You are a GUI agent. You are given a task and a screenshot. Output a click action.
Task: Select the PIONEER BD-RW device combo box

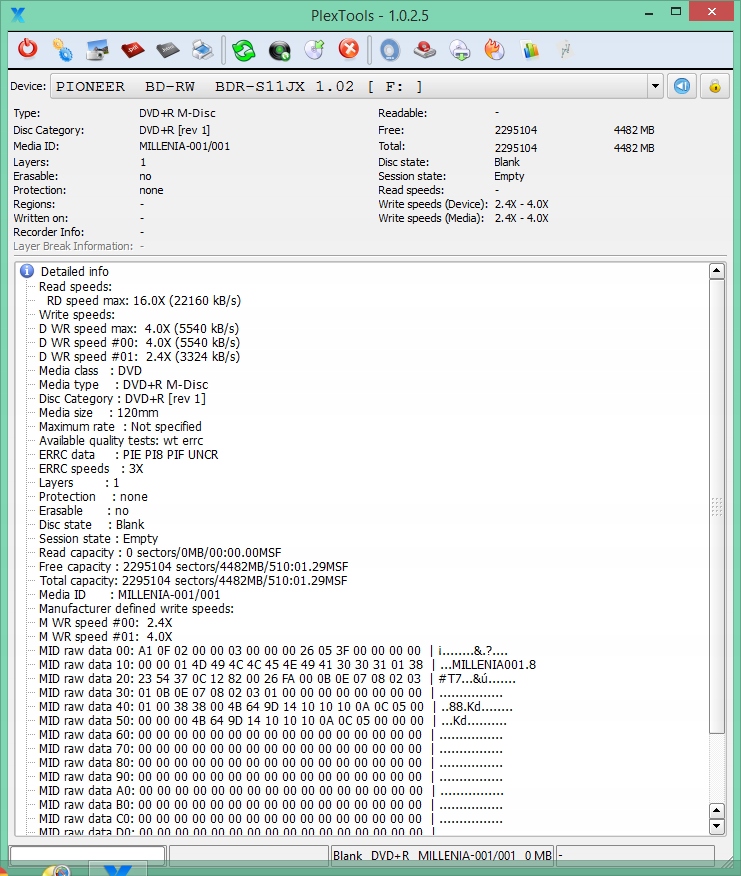click(x=348, y=86)
